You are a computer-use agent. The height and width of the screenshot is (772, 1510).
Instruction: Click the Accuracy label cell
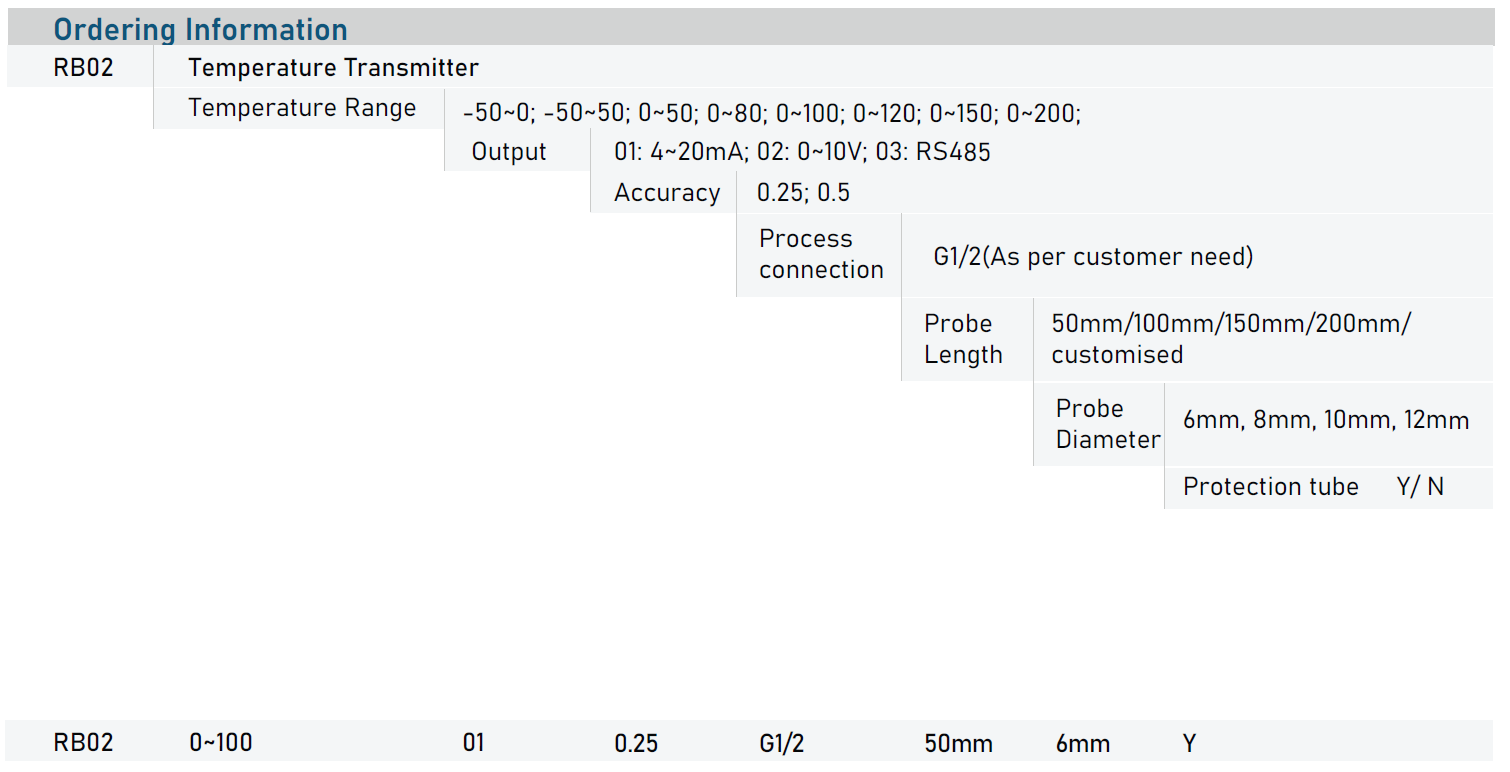tap(666, 193)
